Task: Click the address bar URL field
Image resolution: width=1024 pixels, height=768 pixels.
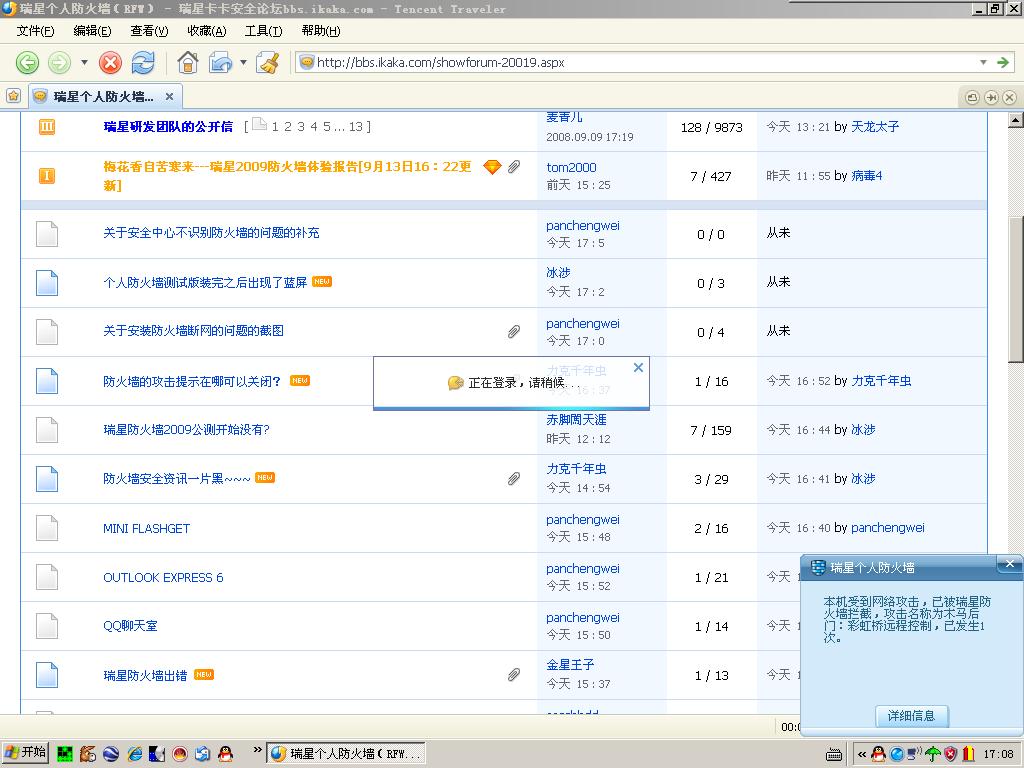Action: click(x=640, y=62)
